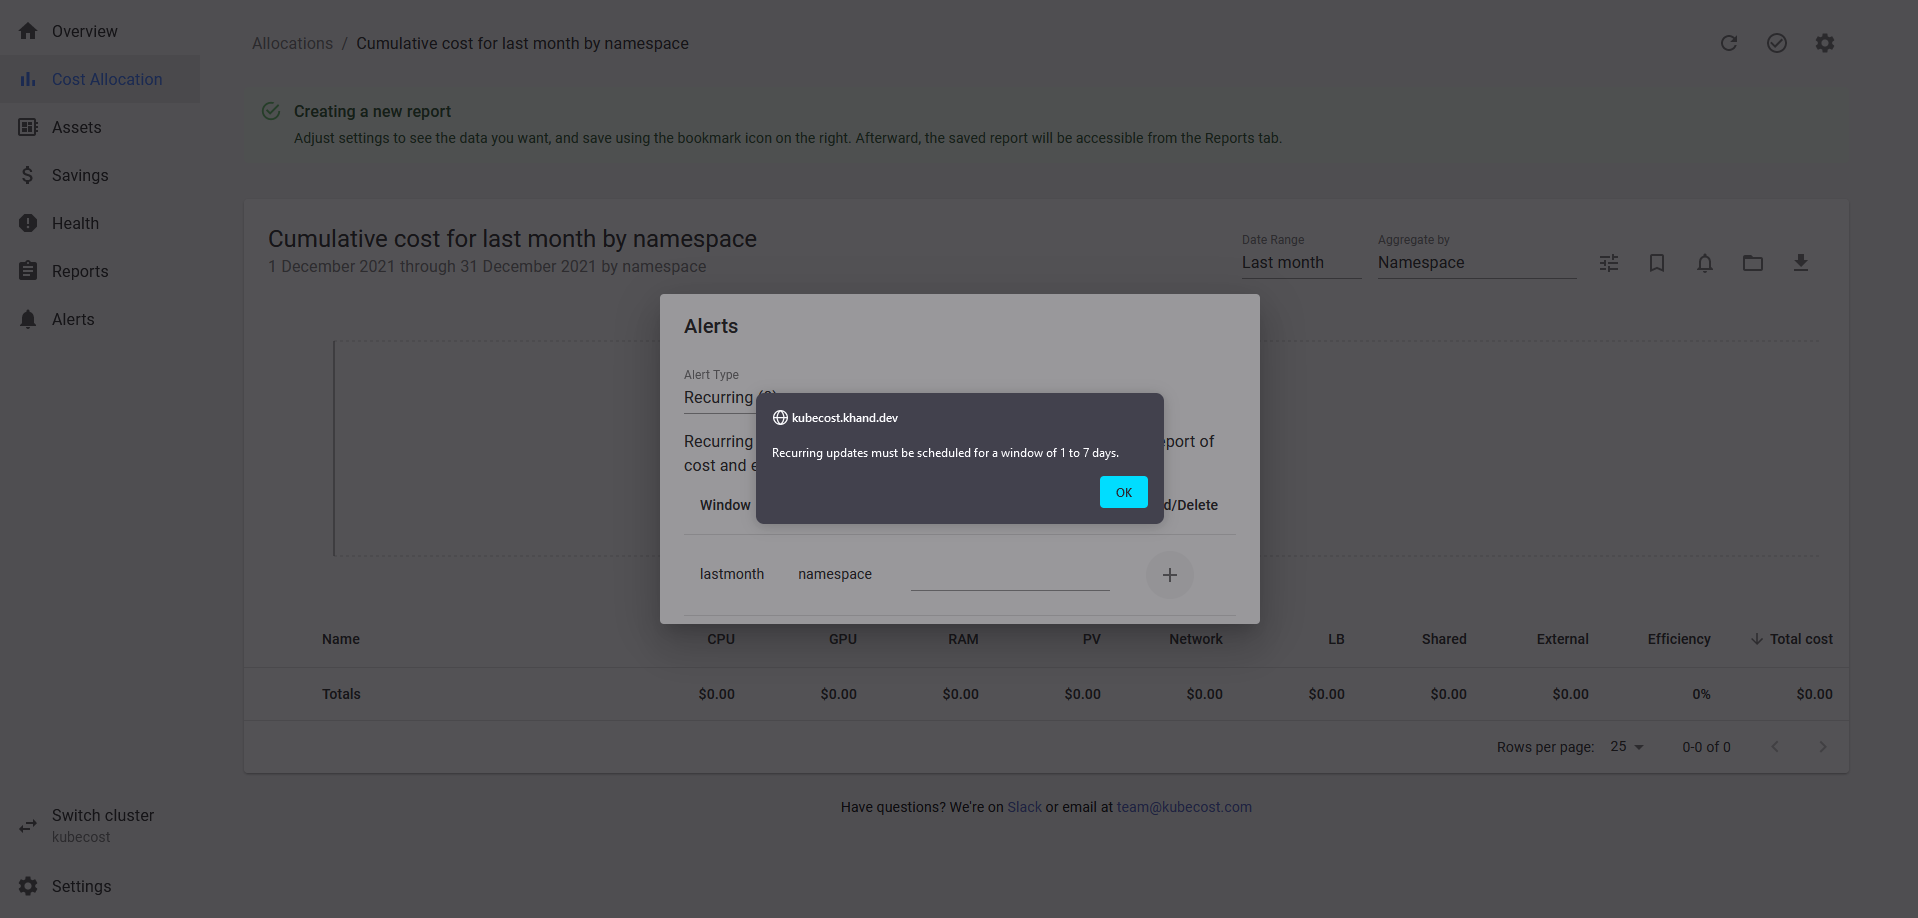Image resolution: width=1918 pixels, height=918 pixels.
Task: Sort table by Total cost column
Action: 1792,639
